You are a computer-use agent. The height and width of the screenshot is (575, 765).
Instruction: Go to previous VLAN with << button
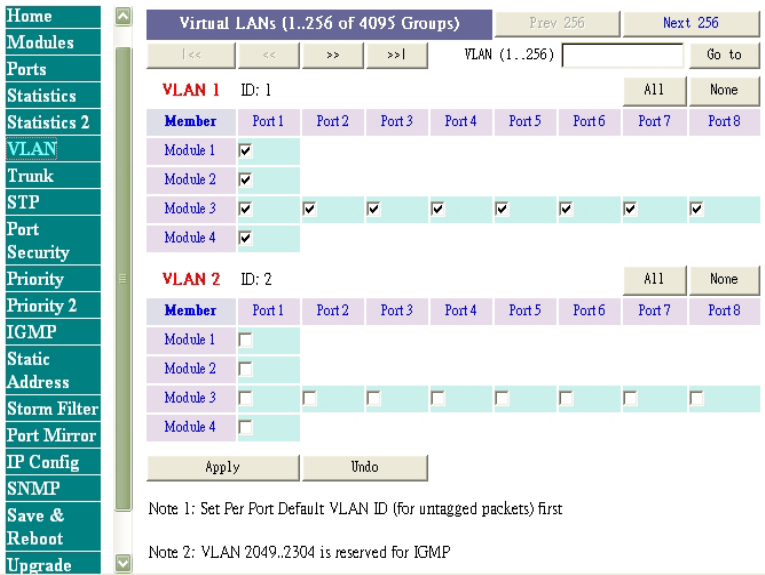coord(269,55)
